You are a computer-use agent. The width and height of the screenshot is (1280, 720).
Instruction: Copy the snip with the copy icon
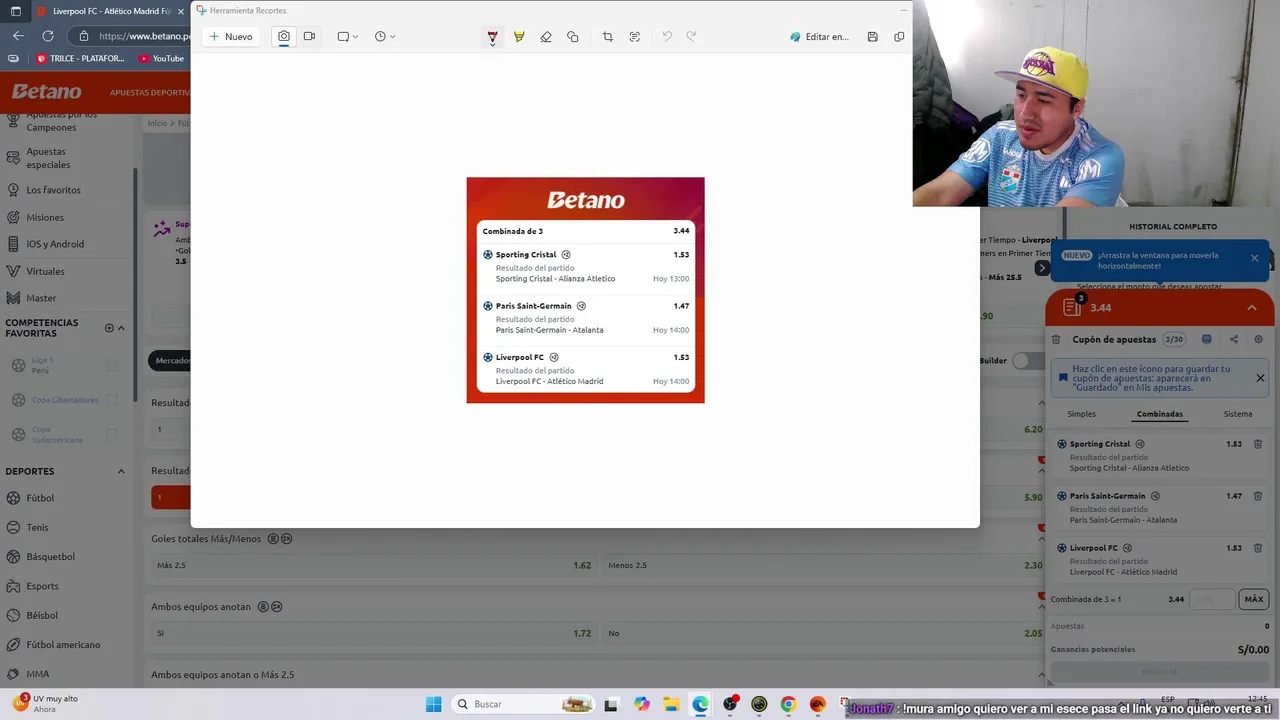tap(899, 37)
